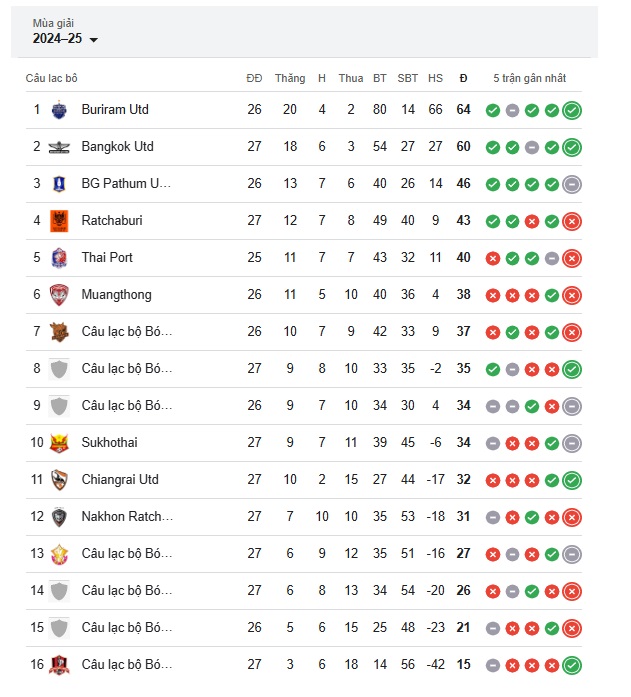
Task: Click the Chiangrai Utd club crest
Action: tap(59, 480)
